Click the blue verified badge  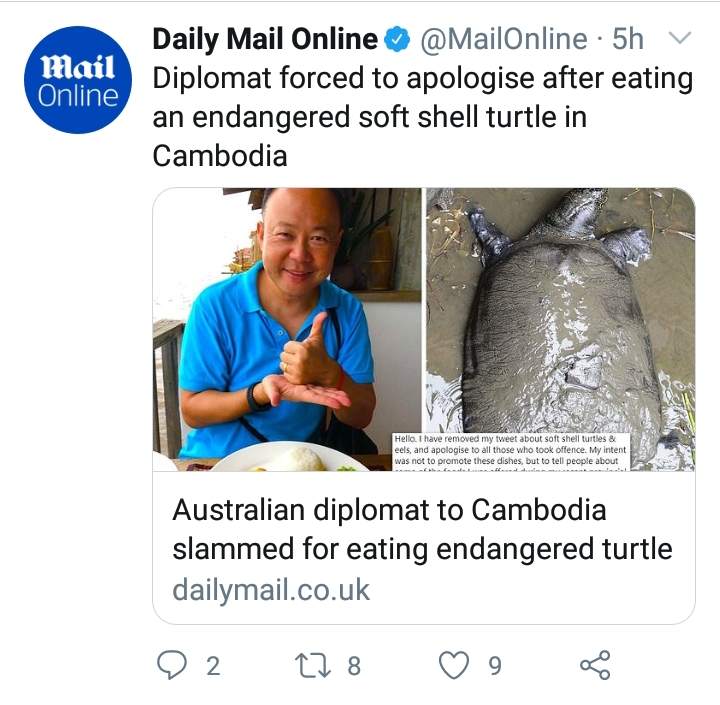point(397,39)
